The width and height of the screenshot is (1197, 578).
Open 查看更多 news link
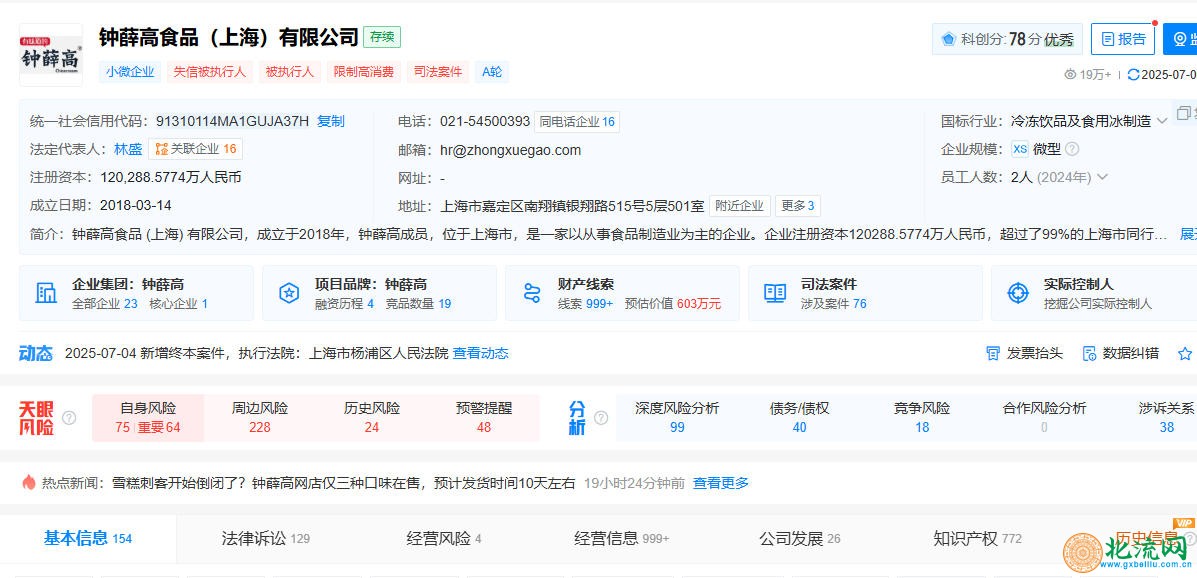(721, 483)
